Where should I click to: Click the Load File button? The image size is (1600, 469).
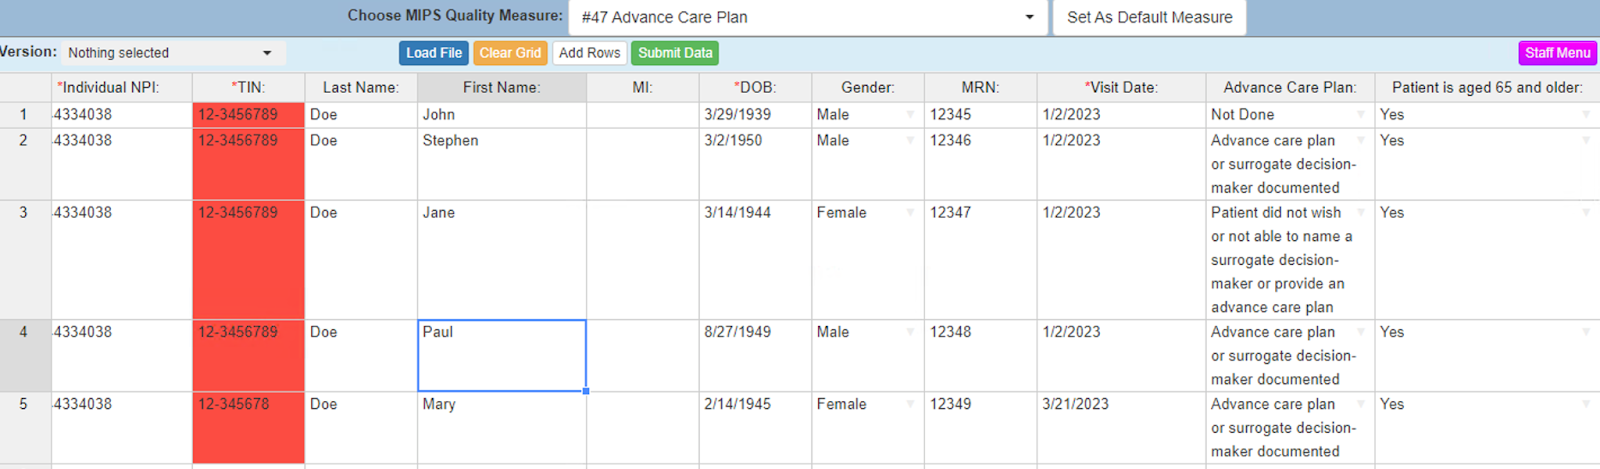pyautogui.click(x=434, y=53)
